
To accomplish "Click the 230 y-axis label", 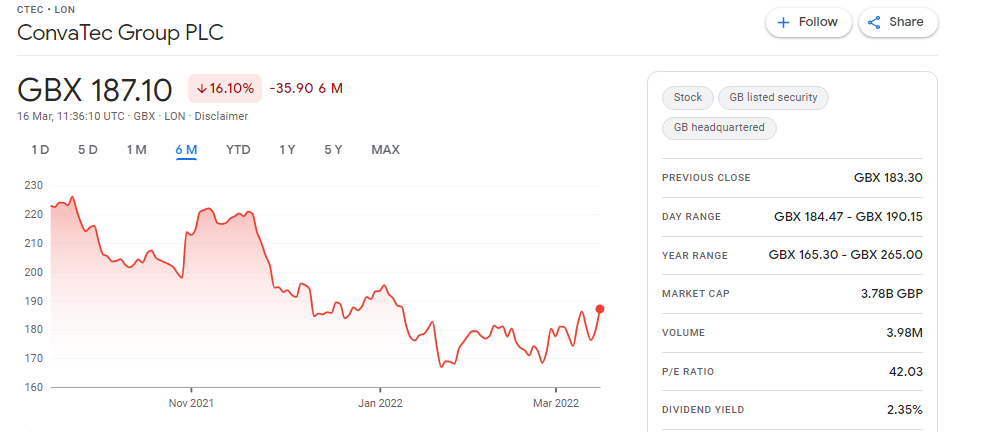I will (x=34, y=185).
